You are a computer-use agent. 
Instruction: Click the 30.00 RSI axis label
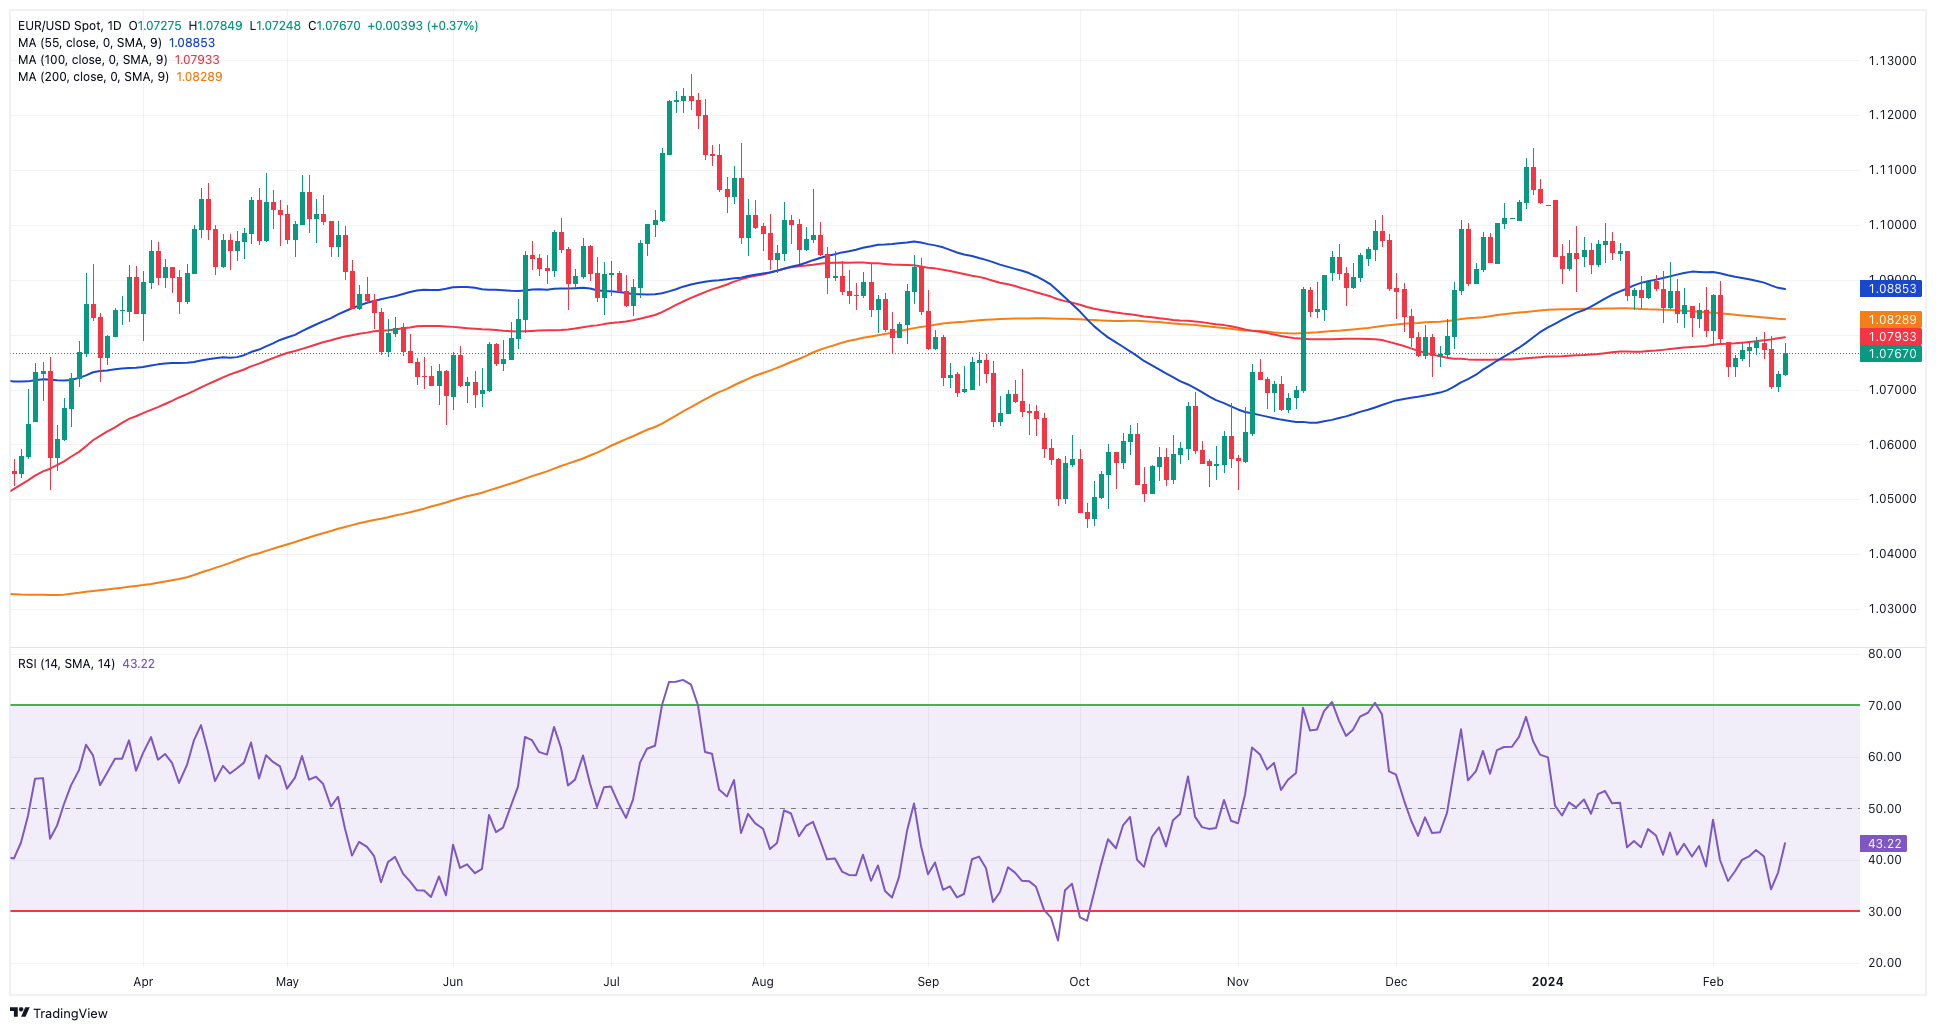pyautogui.click(x=1885, y=912)
